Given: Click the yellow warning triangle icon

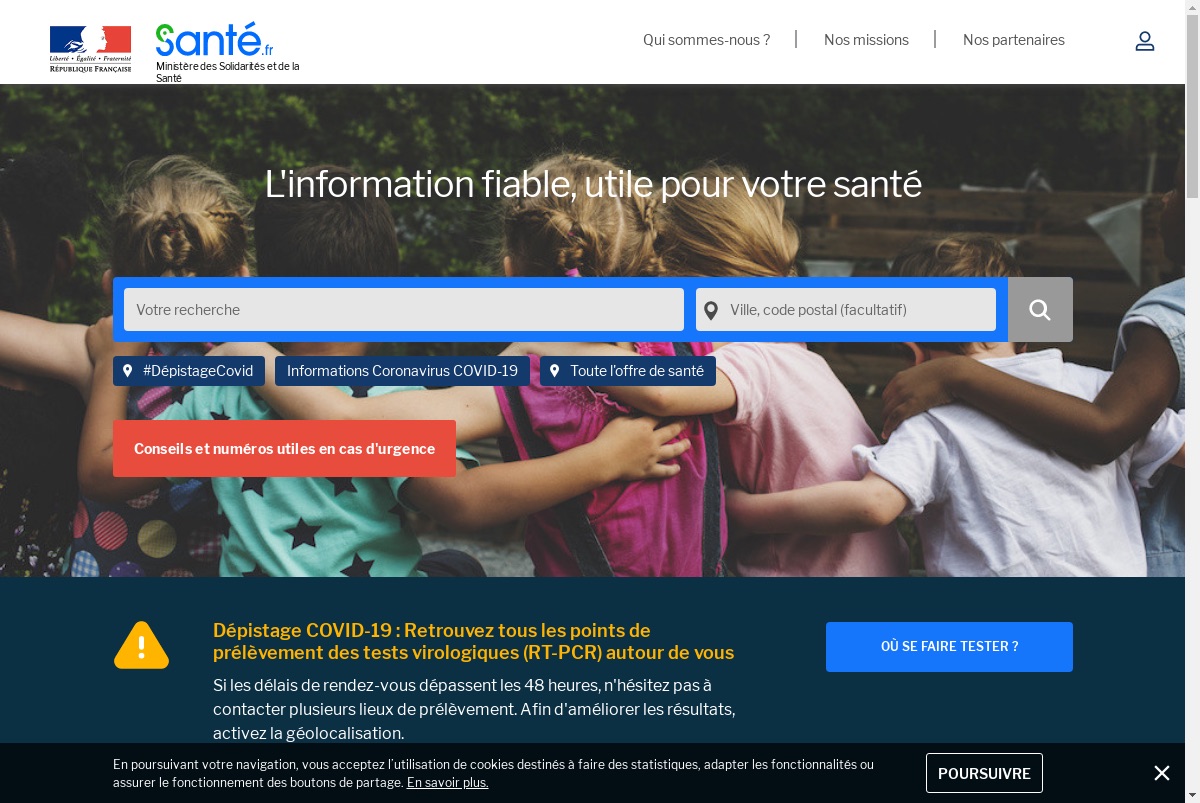Looking at the screenshot, I should (141, 646).
